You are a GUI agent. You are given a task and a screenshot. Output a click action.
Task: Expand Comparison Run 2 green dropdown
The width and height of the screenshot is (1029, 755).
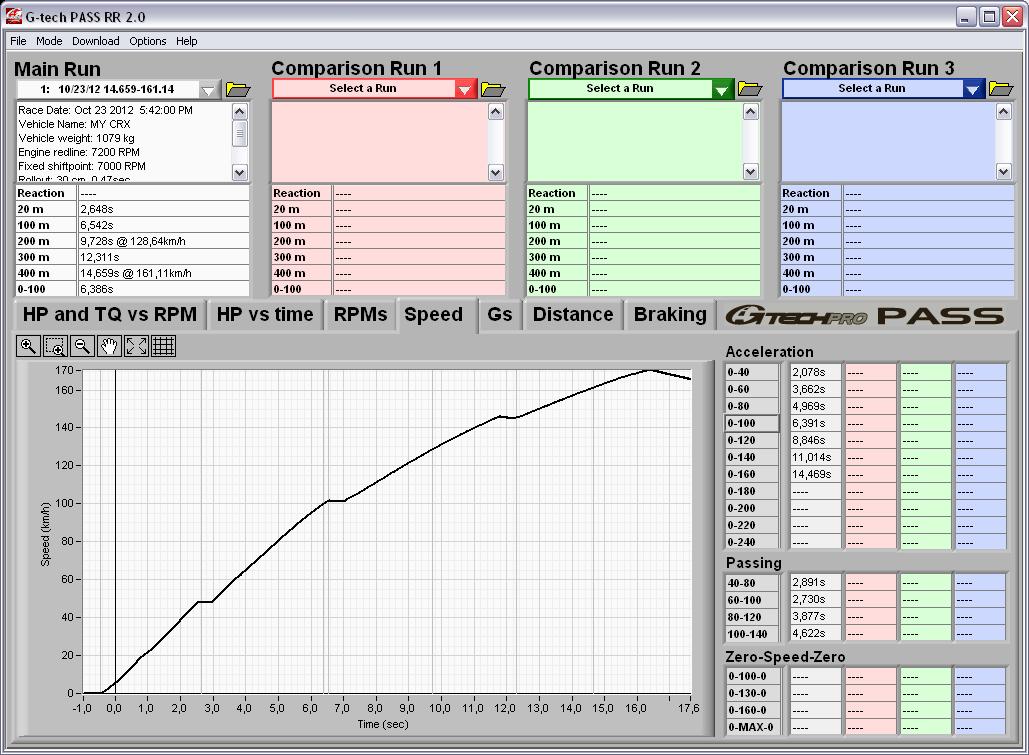[721, 90]
